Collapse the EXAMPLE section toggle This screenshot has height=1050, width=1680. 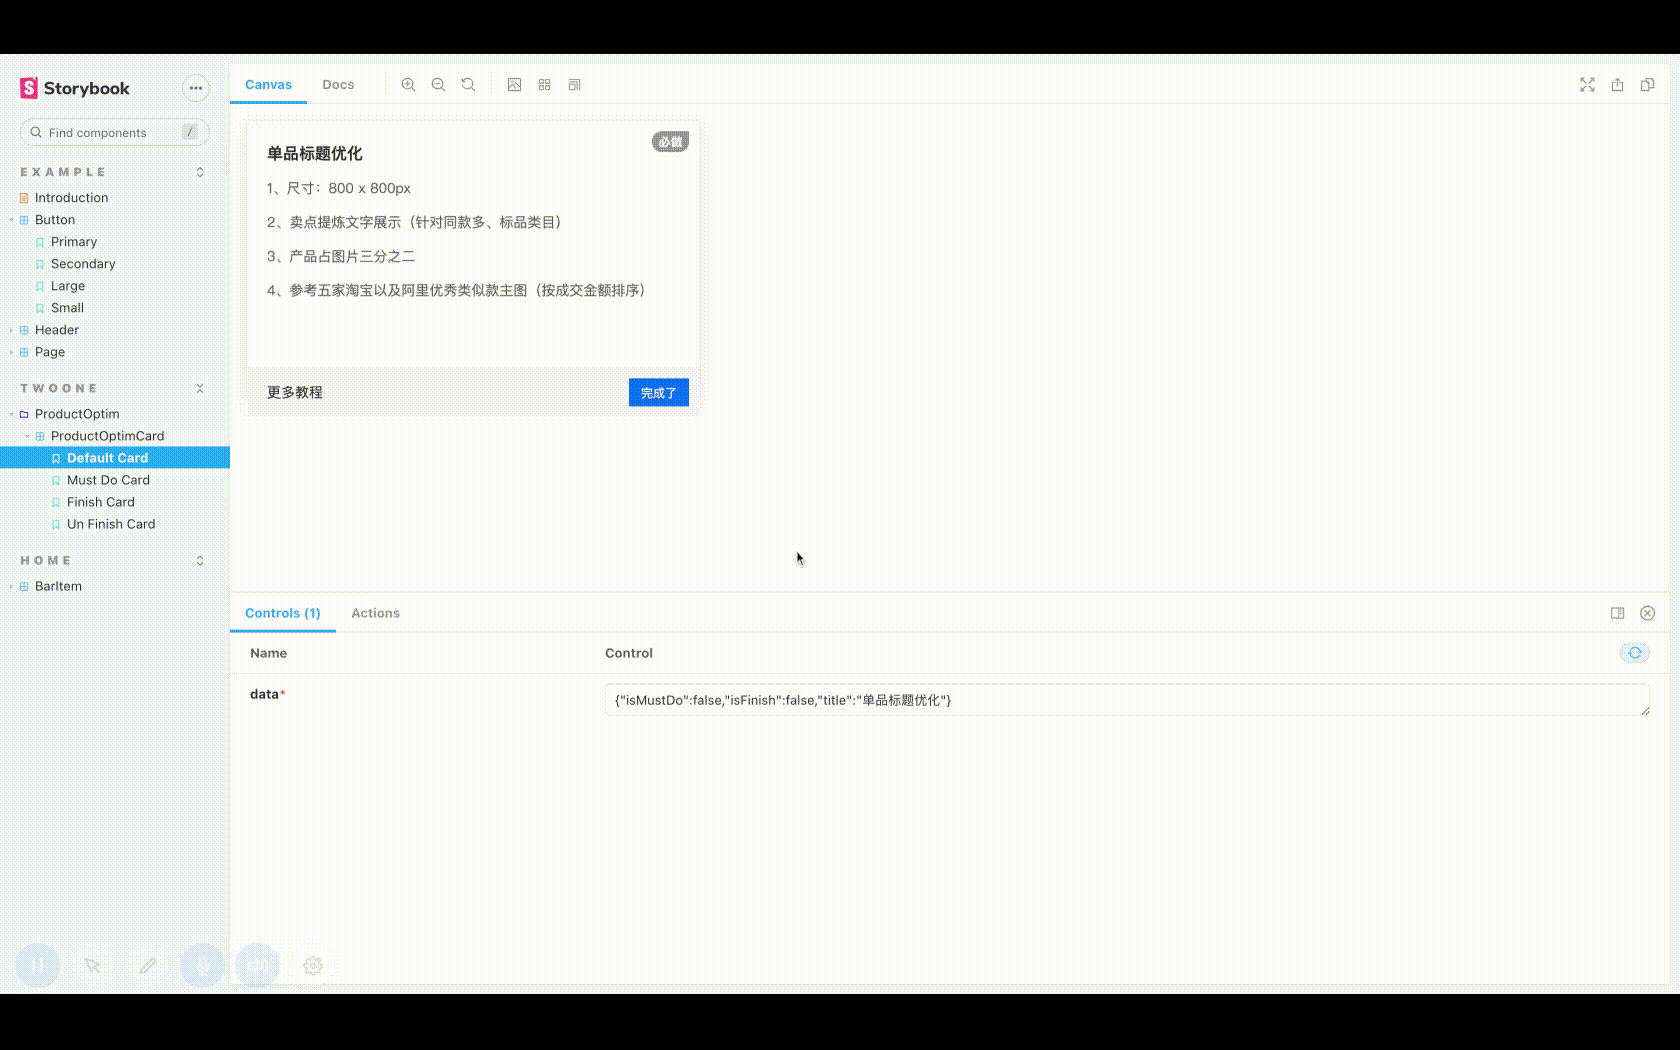(200, 172)
